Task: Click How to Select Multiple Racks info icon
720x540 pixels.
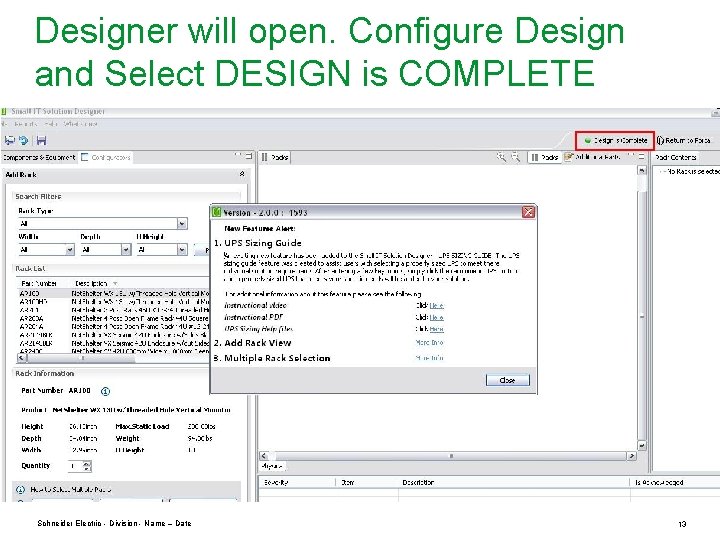Action: 20,489
